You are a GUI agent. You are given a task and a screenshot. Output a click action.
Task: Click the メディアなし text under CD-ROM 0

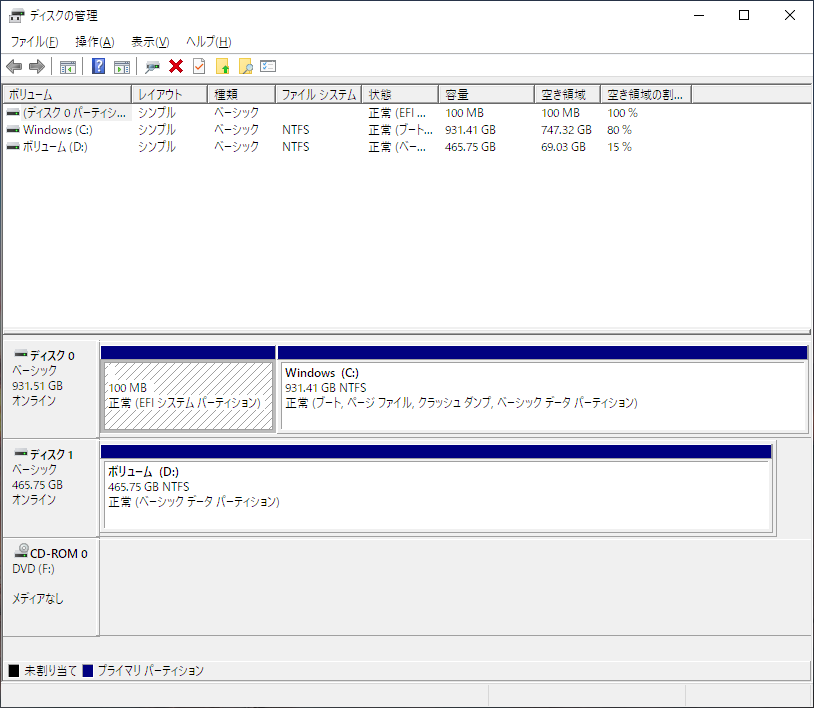click(38, 598)
